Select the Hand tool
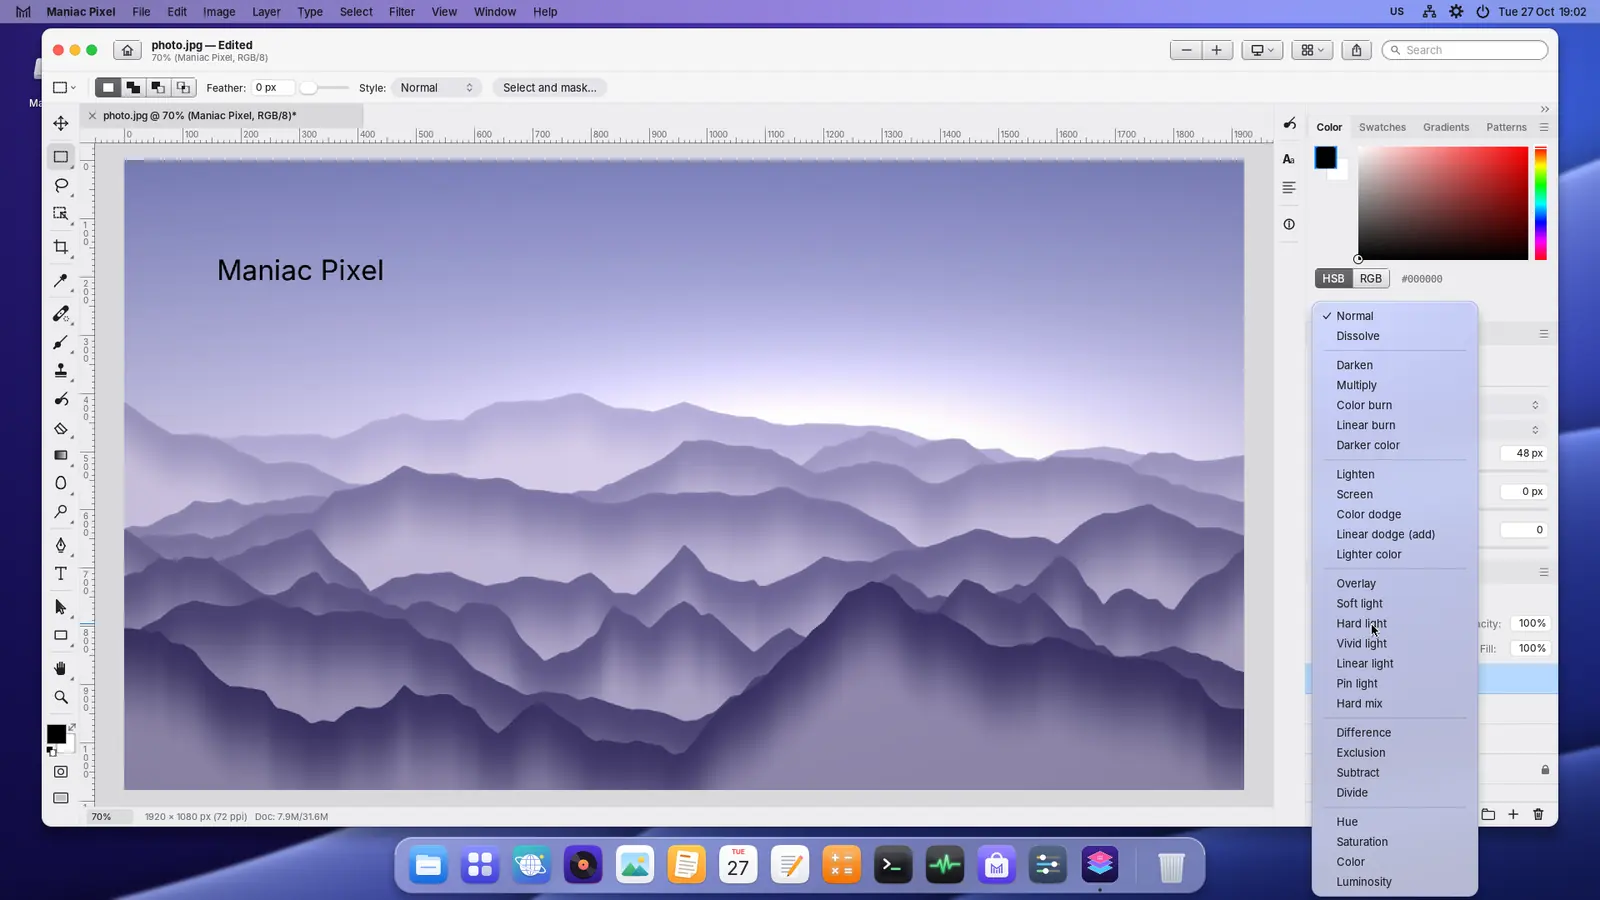 point(61,668)
